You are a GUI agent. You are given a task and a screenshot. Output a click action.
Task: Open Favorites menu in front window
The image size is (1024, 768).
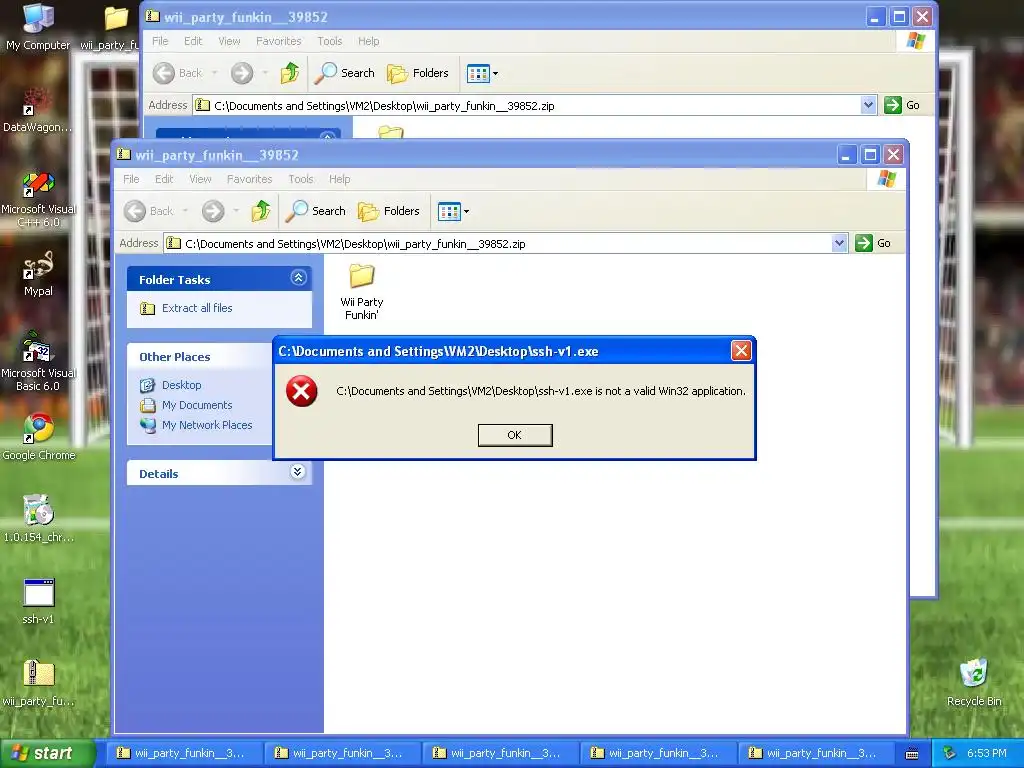(249, 179)
